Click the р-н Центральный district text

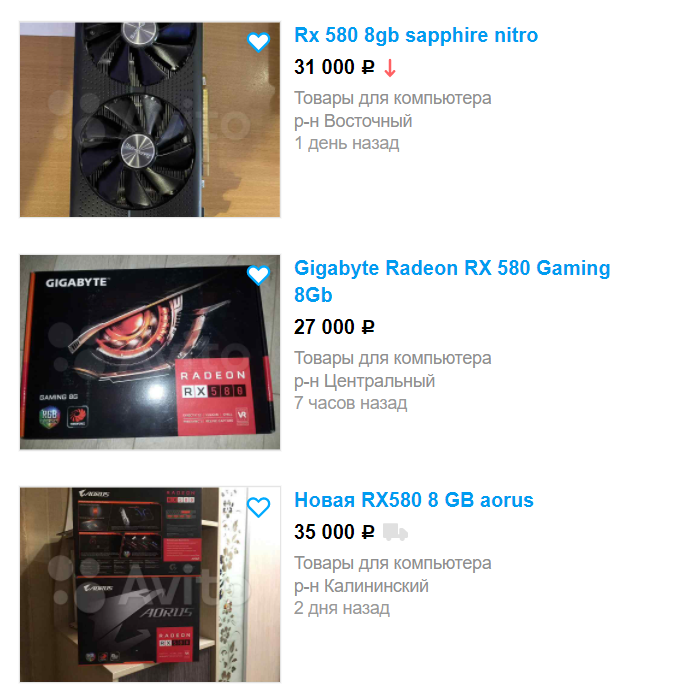click(364, 381)
